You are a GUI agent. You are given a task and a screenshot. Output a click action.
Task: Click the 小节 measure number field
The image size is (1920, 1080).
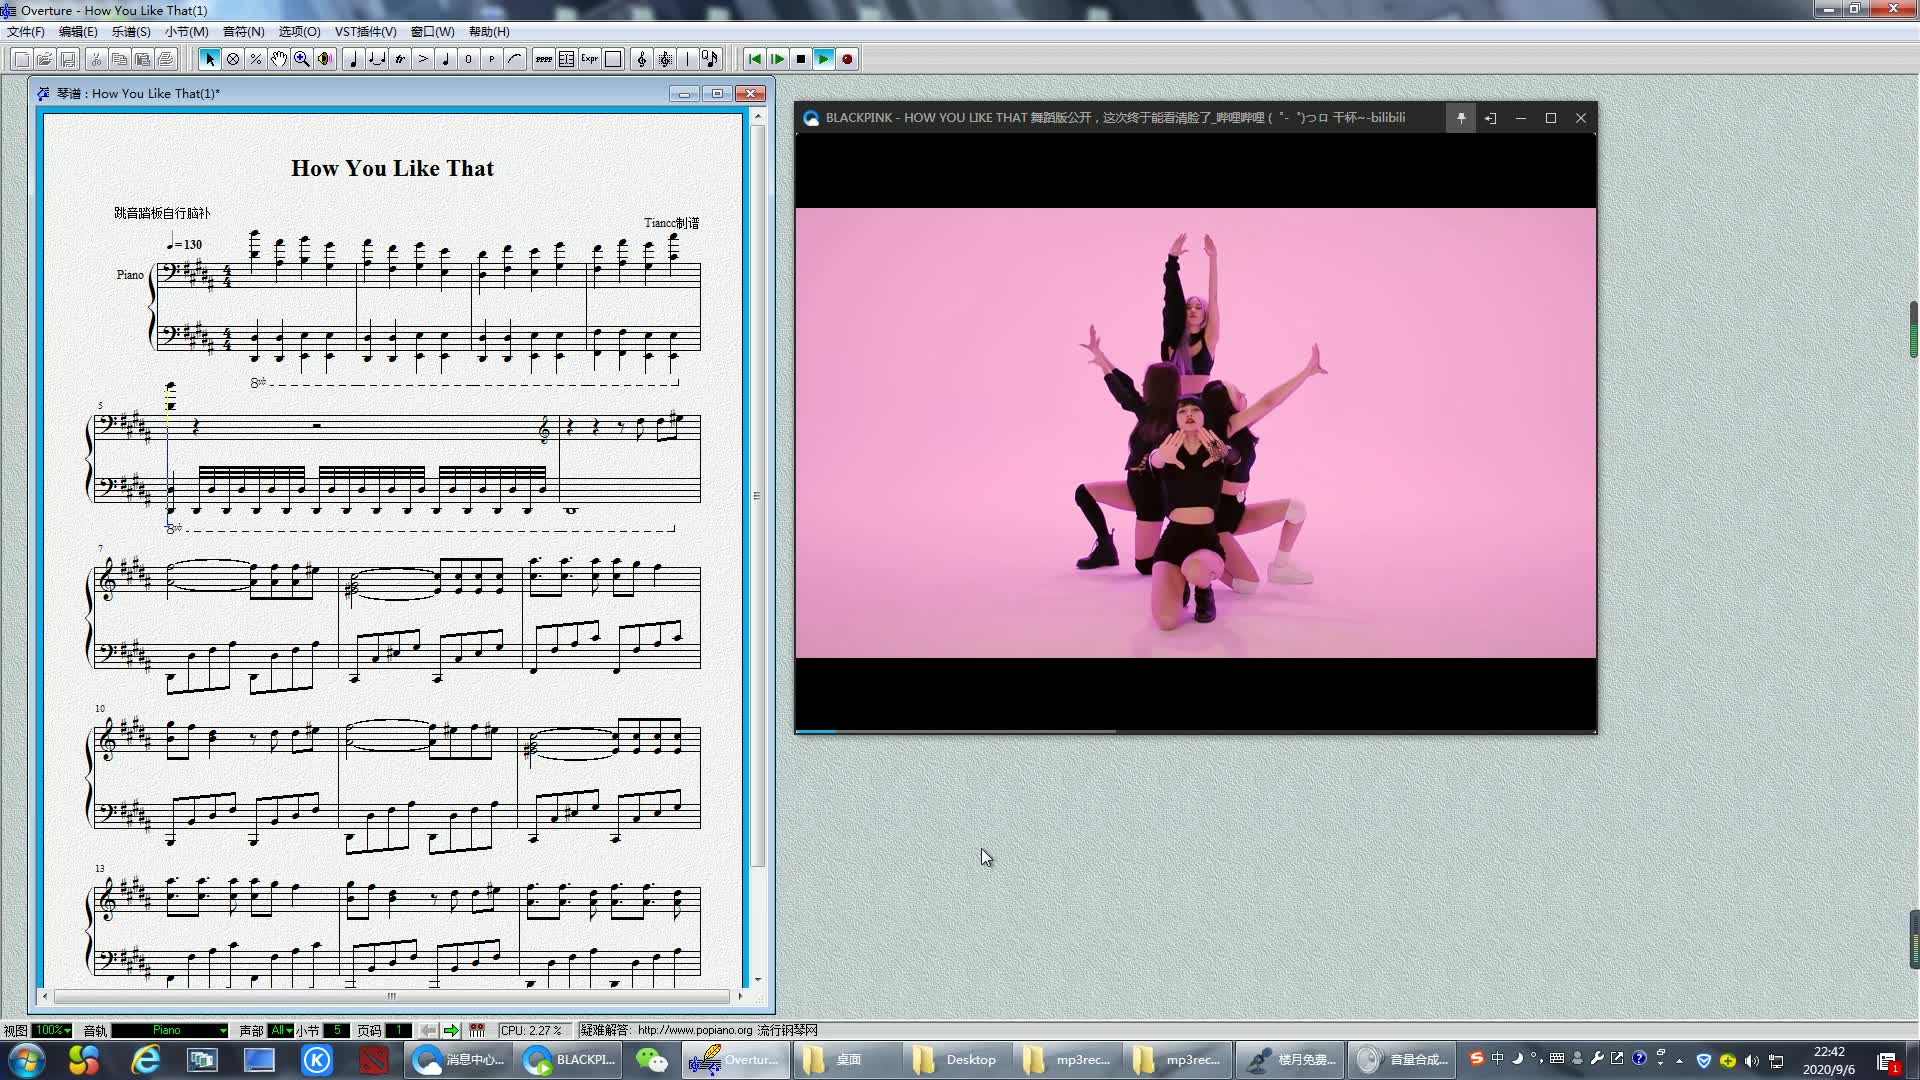pyautogui.click(x=338, y=1030)
